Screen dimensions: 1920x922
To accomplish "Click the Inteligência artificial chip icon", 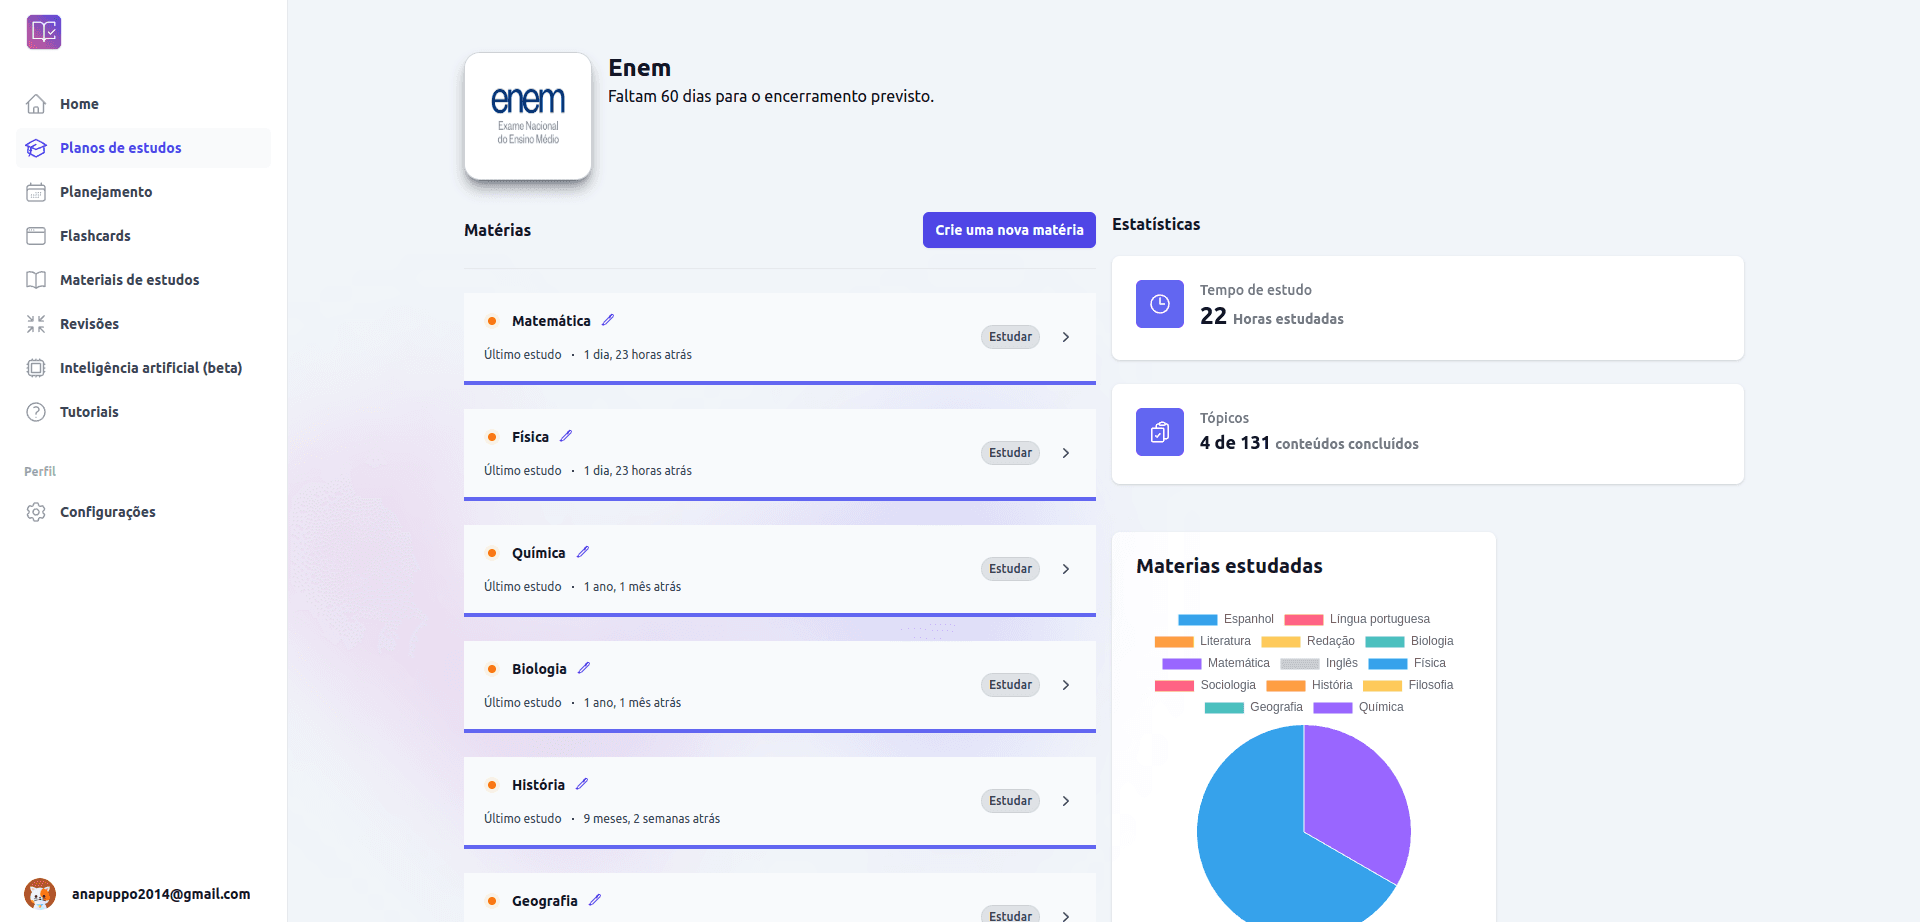I will pos(36,368).
